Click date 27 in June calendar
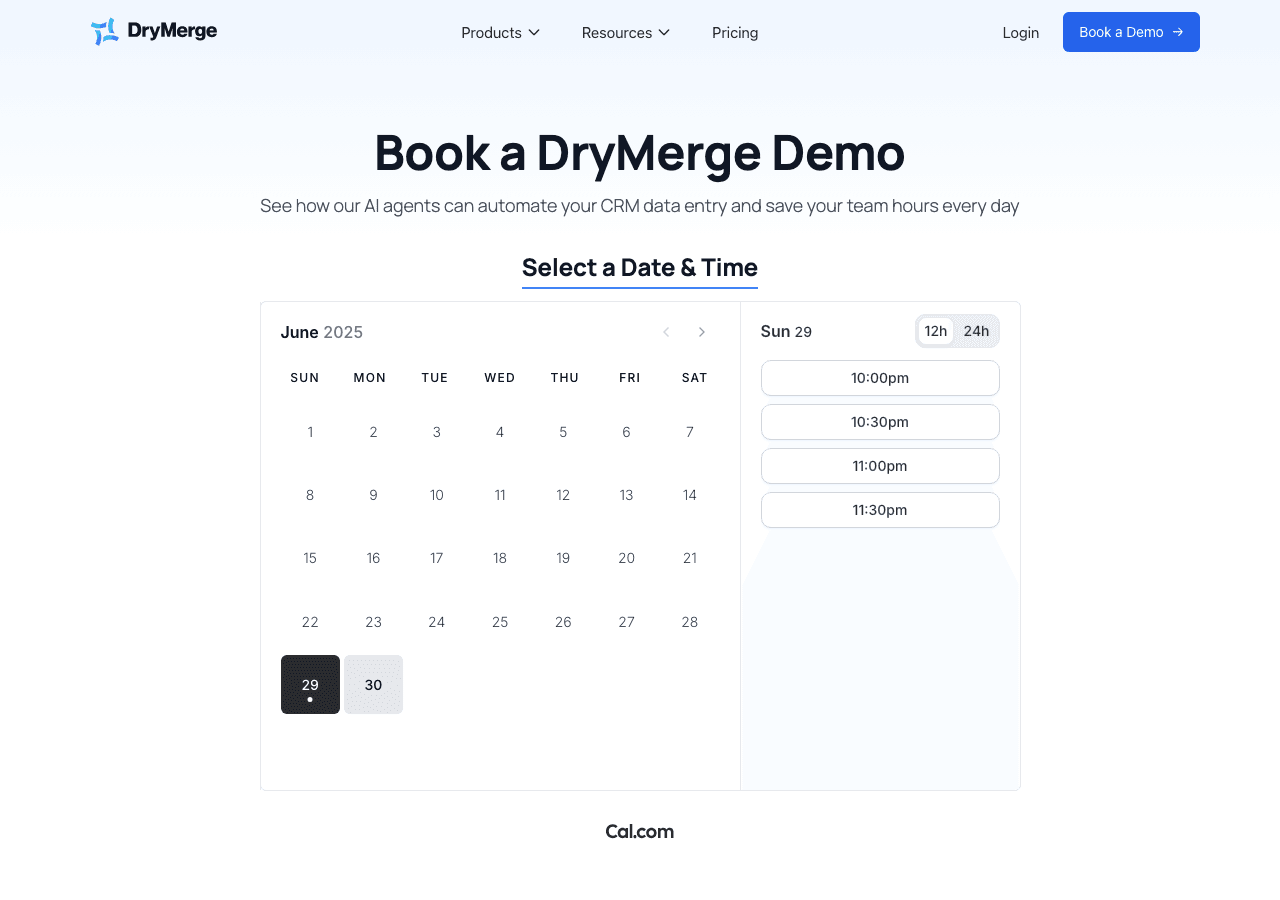1280x900 pixels. [x=627, y=622]
